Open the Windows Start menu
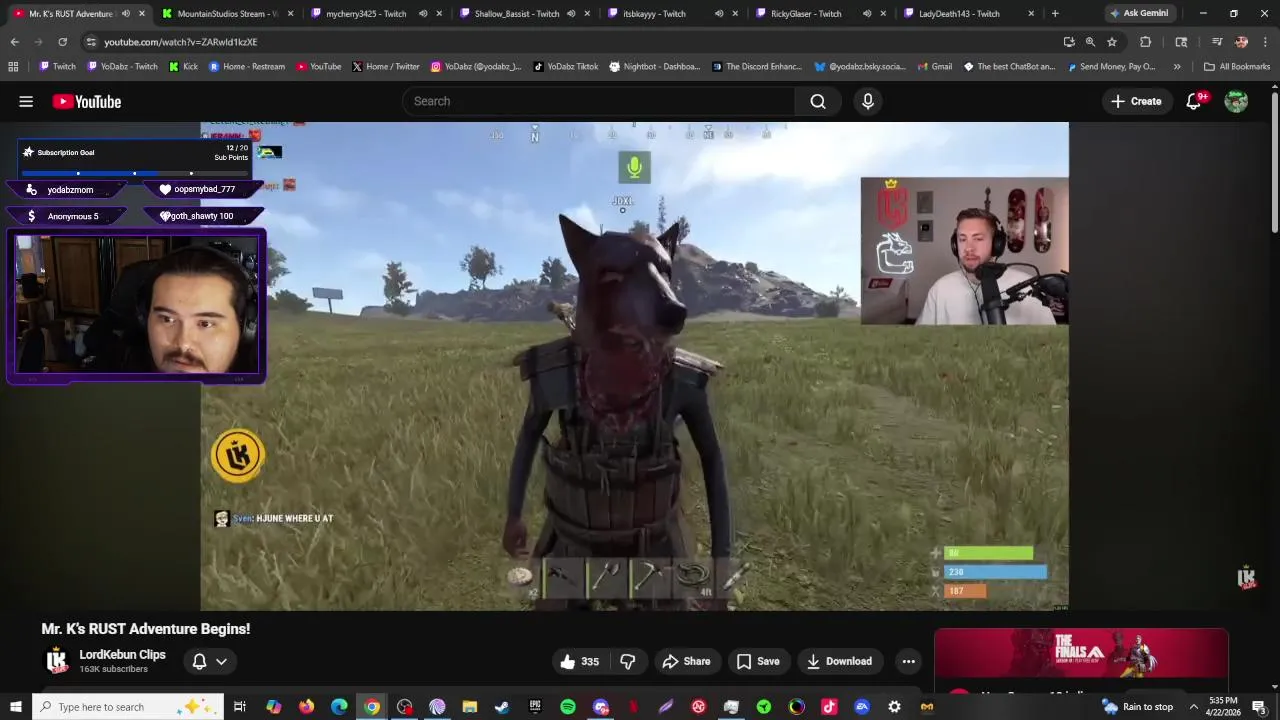 point(15,707)
